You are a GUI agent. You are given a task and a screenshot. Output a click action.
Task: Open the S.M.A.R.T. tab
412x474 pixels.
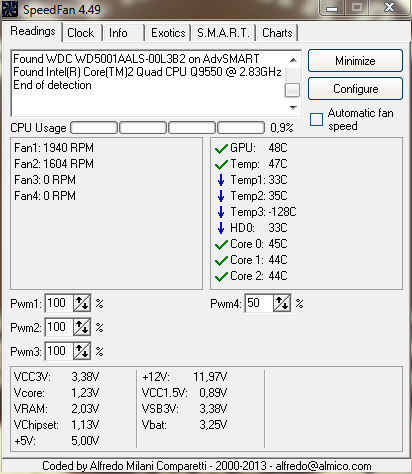click(x=223, y=33)
